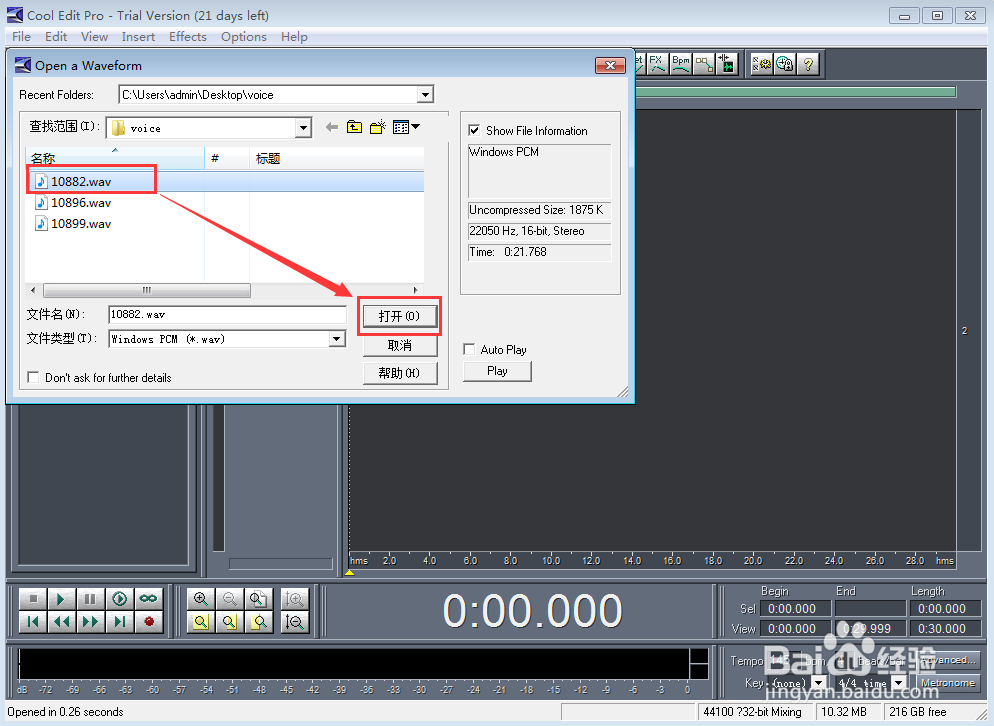The image size is (994, 726).
Task: Open the Options menu
Action: click(x=243, y=37)
